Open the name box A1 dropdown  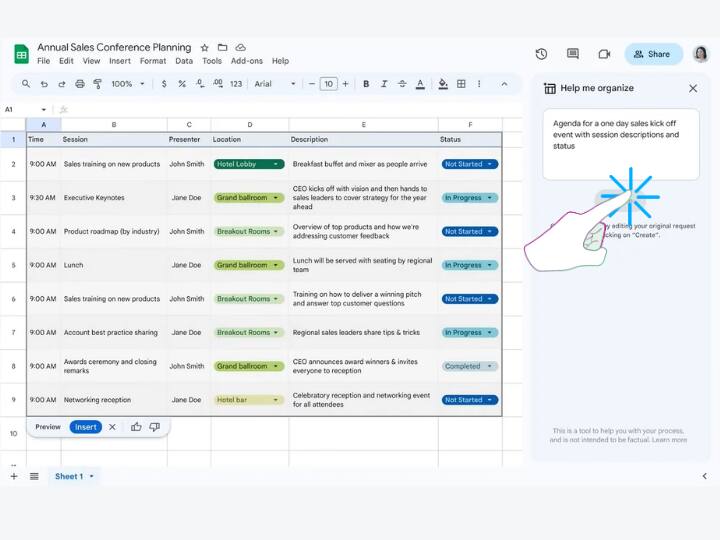click(x=44, y=110)
